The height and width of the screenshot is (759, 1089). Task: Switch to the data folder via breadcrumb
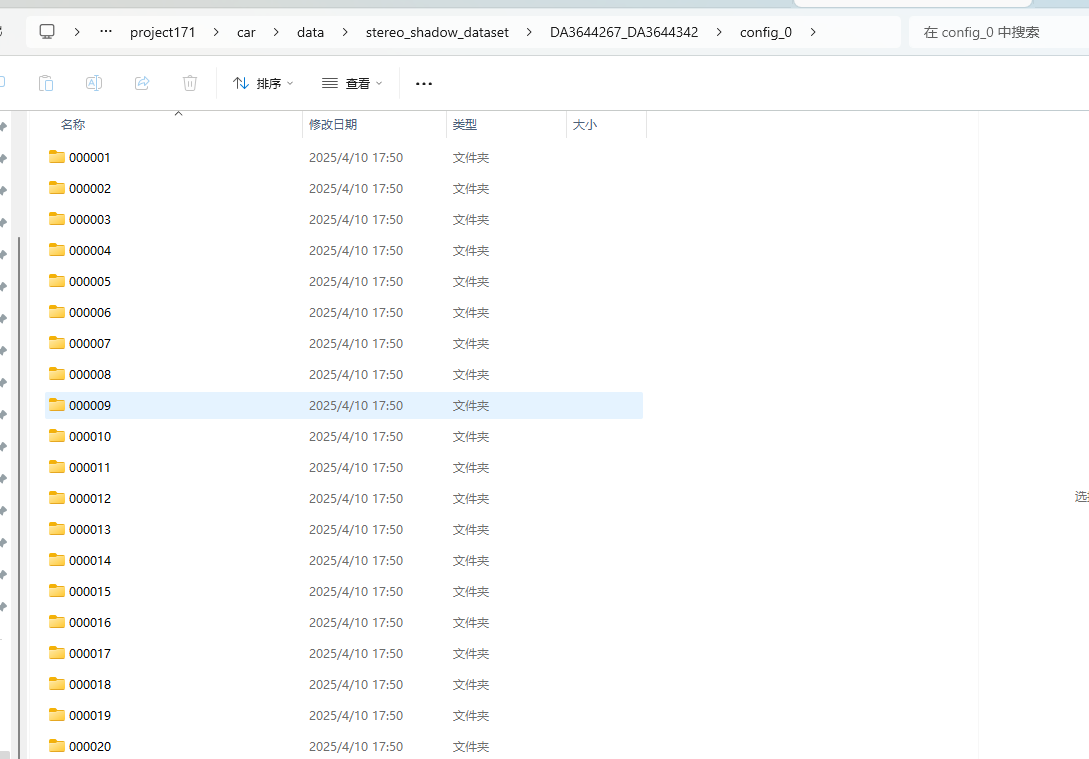click(310, 31)
